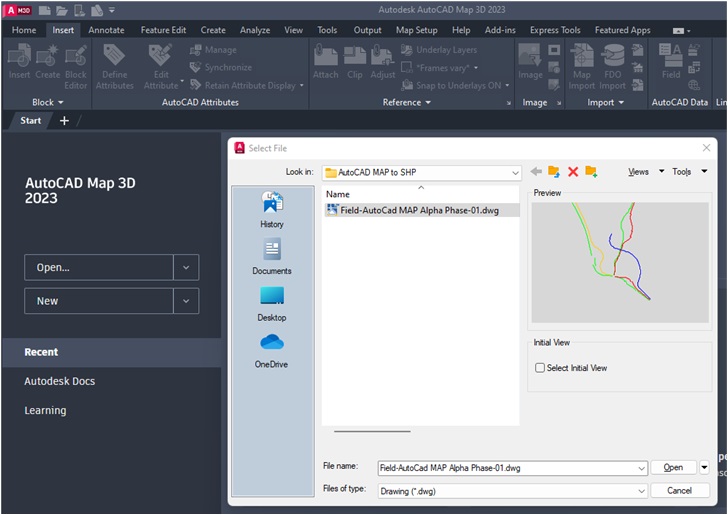This screenshot has height=515, width=728.
Task: Click the Cancel button
Action: pyautogui.click(x=680, y=490)
